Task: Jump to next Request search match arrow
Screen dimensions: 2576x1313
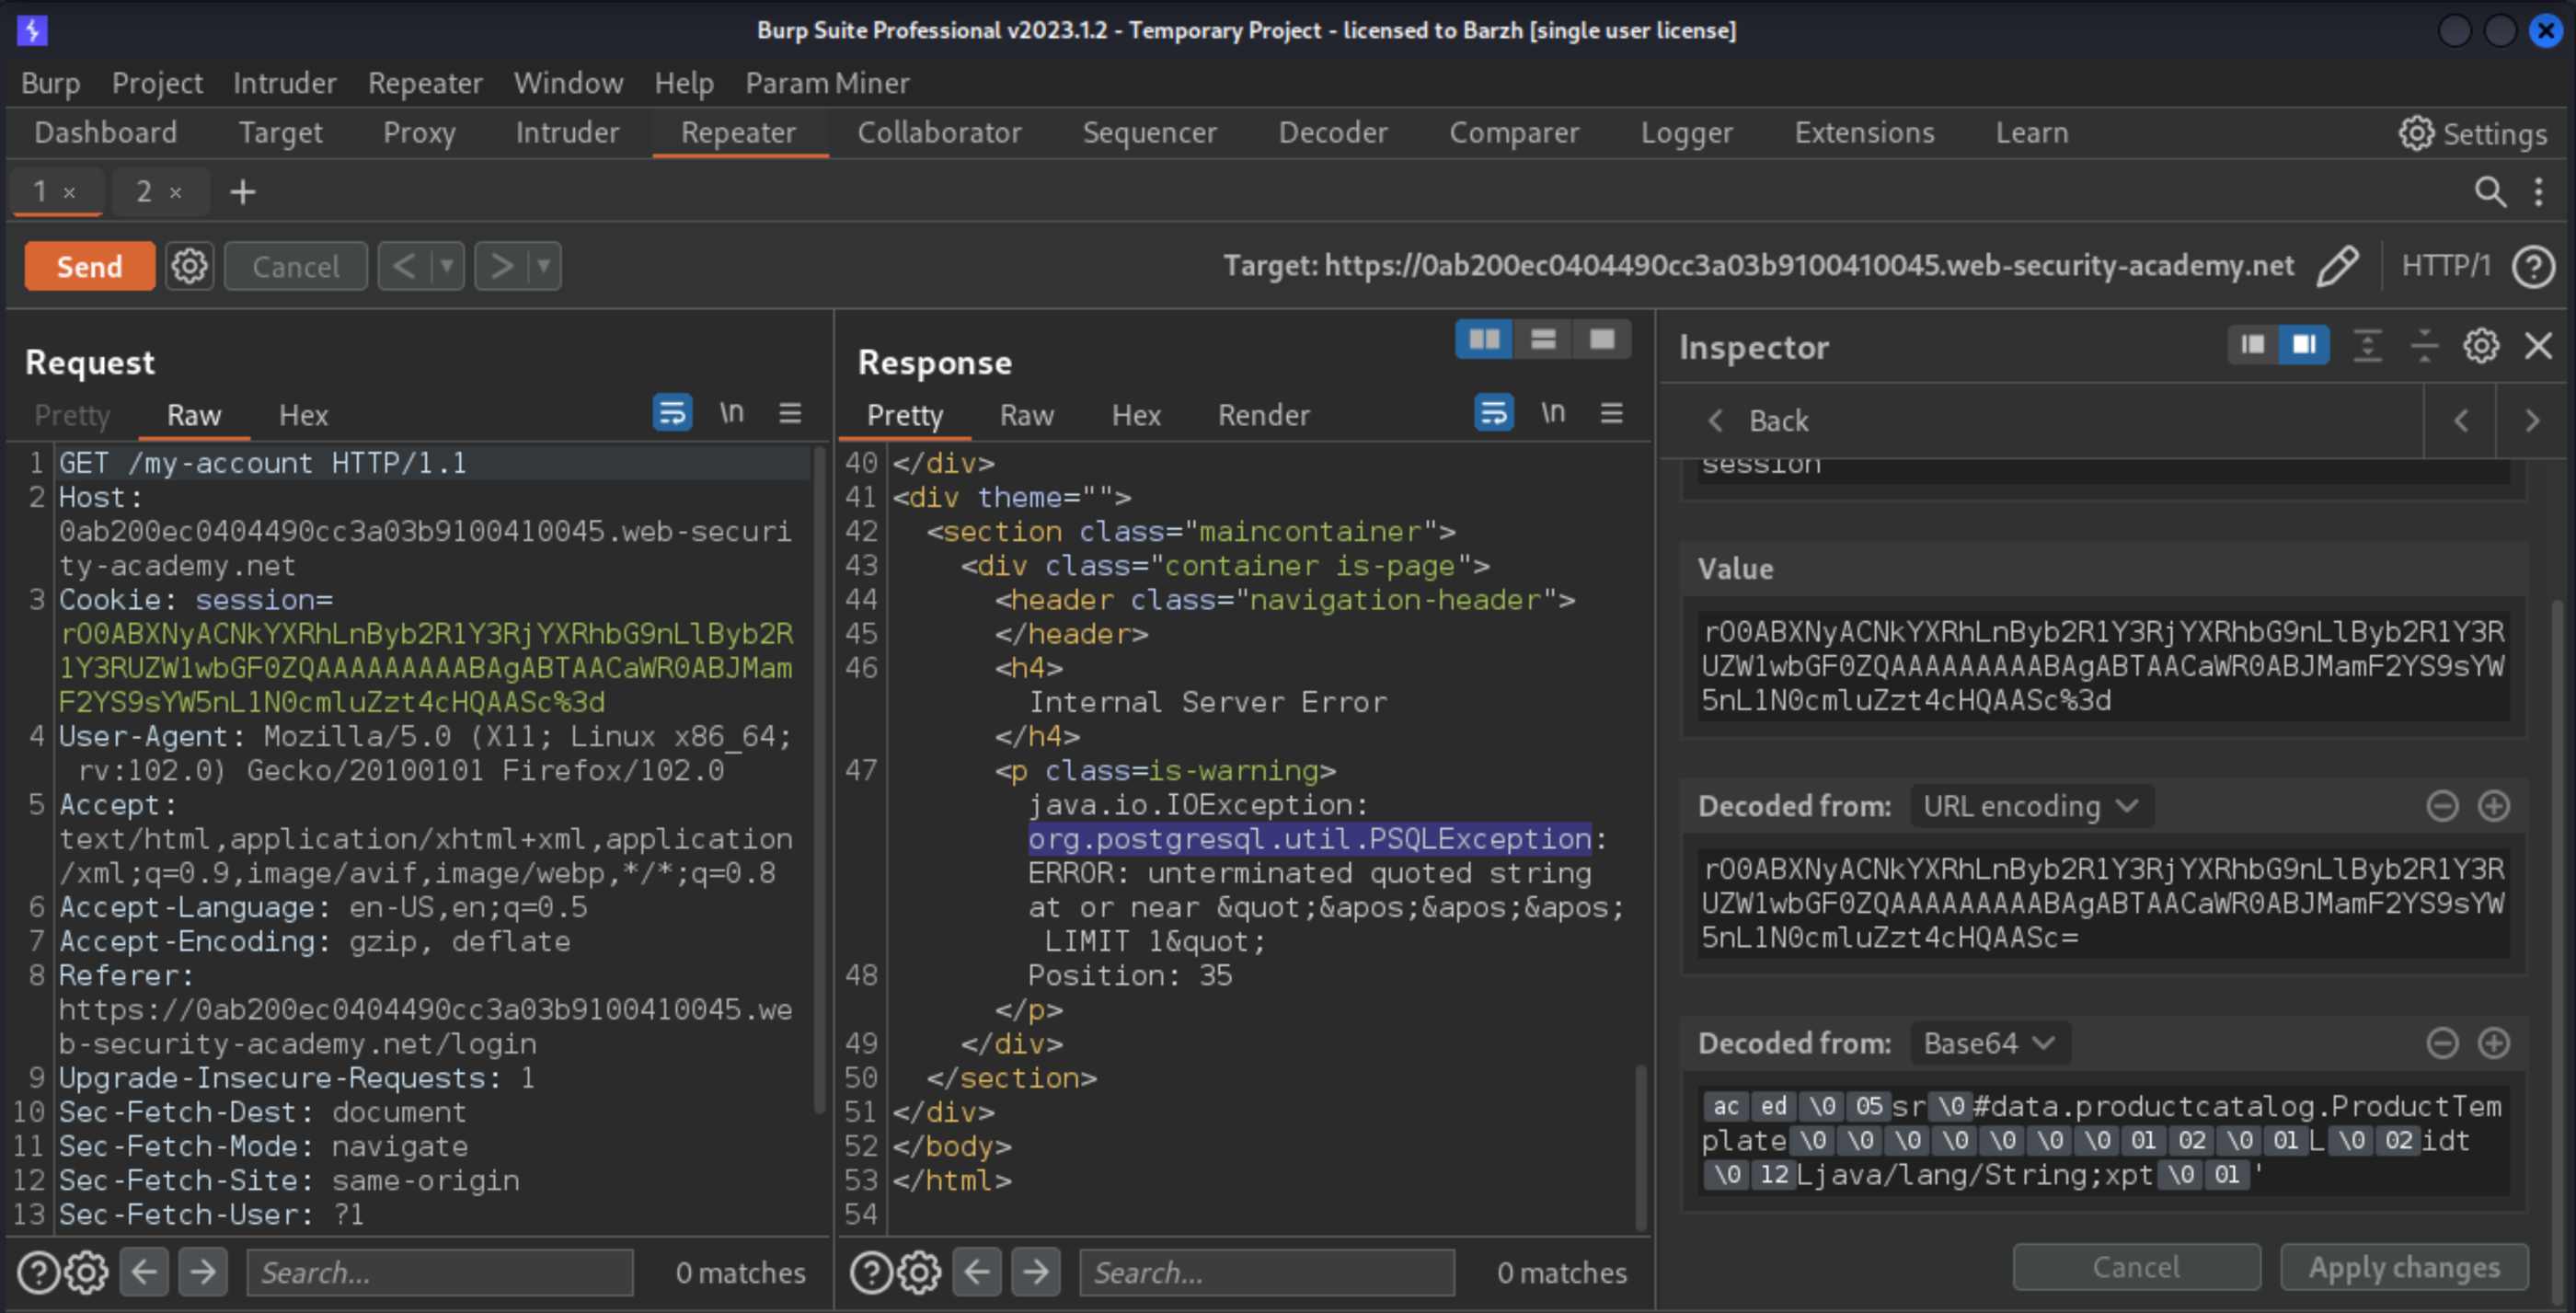Action: pyautogui.click(x=203, y=1272)
